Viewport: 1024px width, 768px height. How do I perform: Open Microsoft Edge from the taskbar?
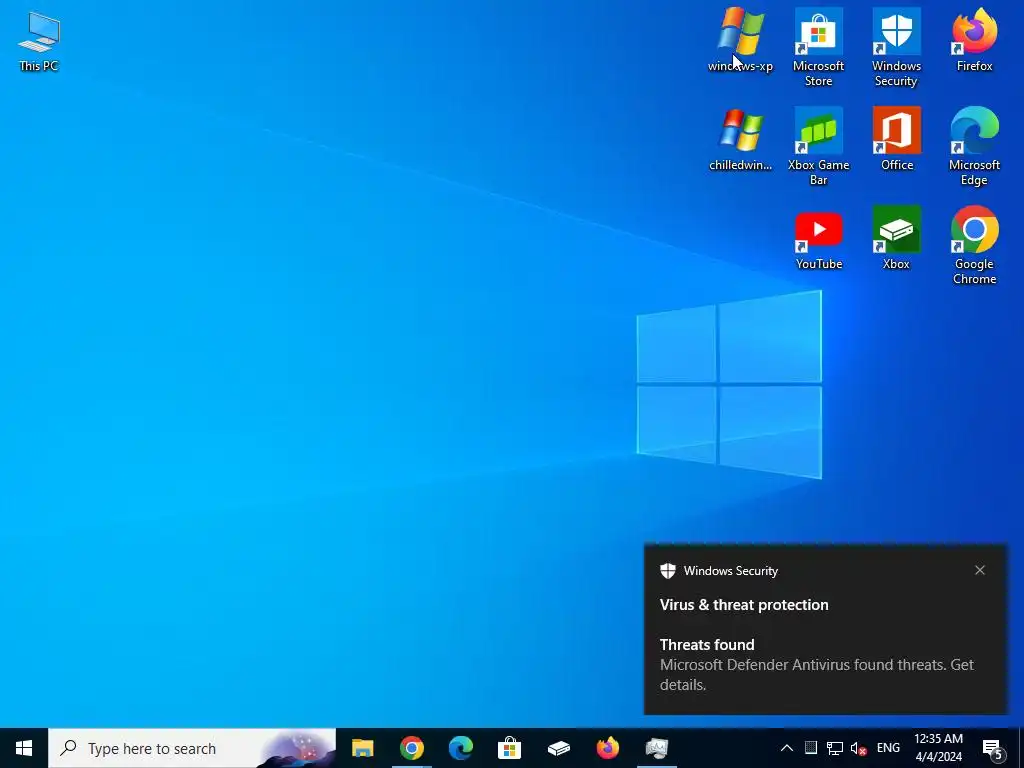(460, 748)
